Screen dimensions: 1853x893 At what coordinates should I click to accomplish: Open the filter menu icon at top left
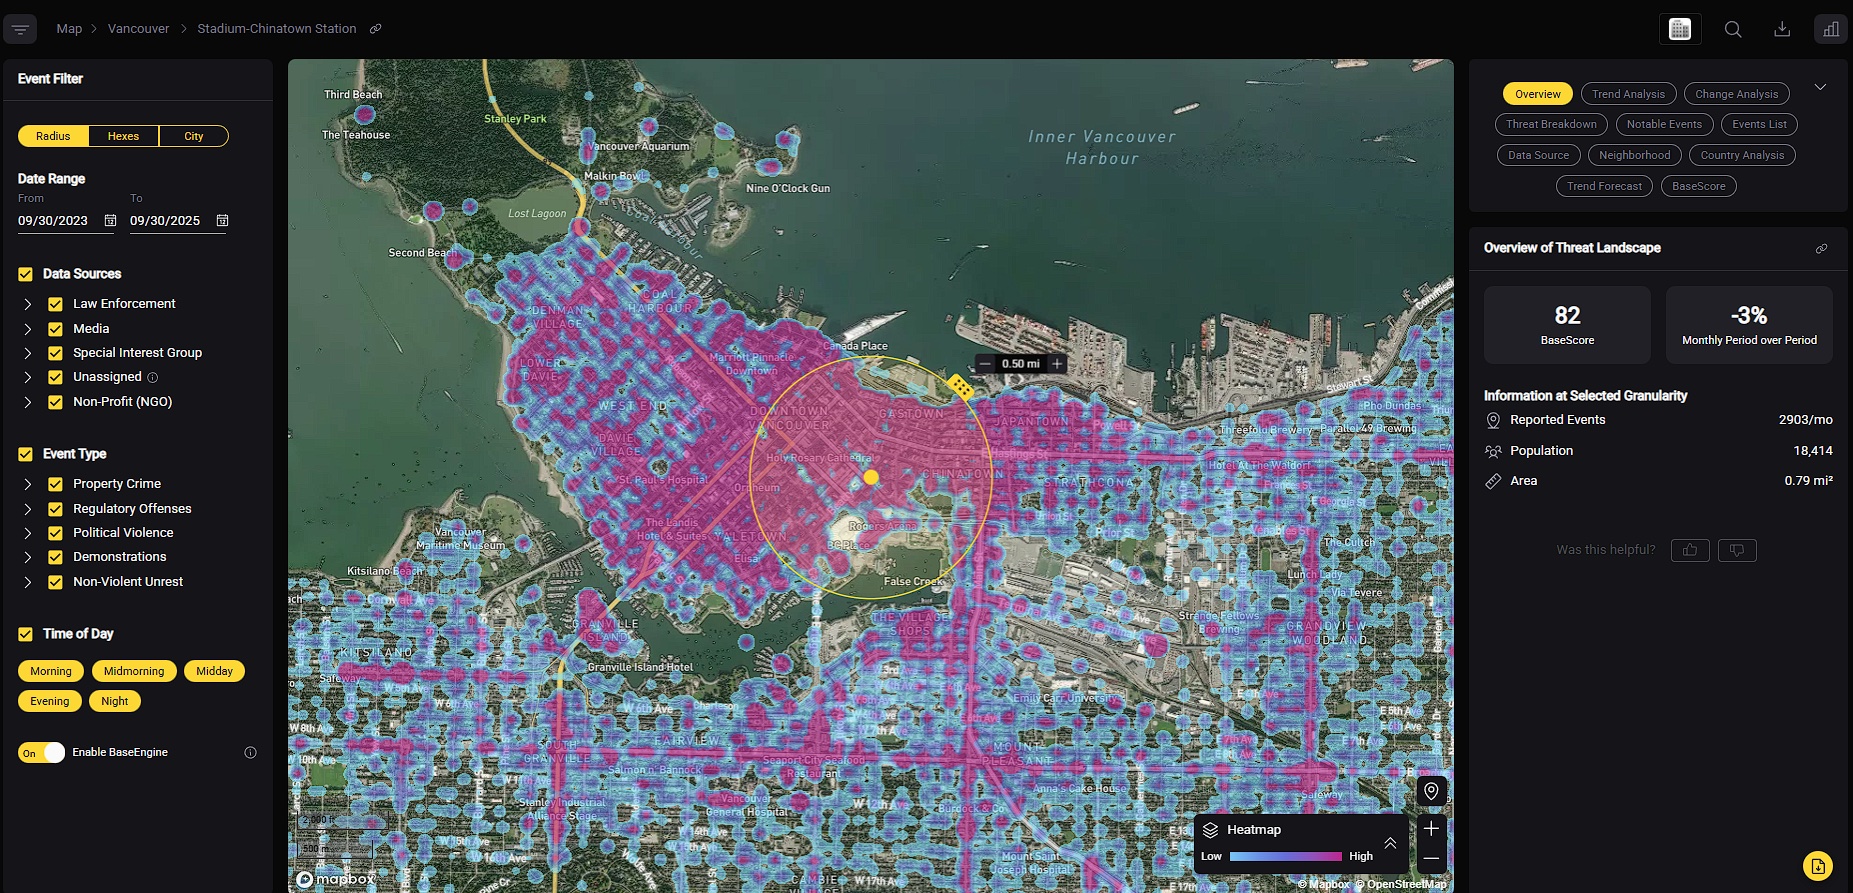[x=20, y=29]
